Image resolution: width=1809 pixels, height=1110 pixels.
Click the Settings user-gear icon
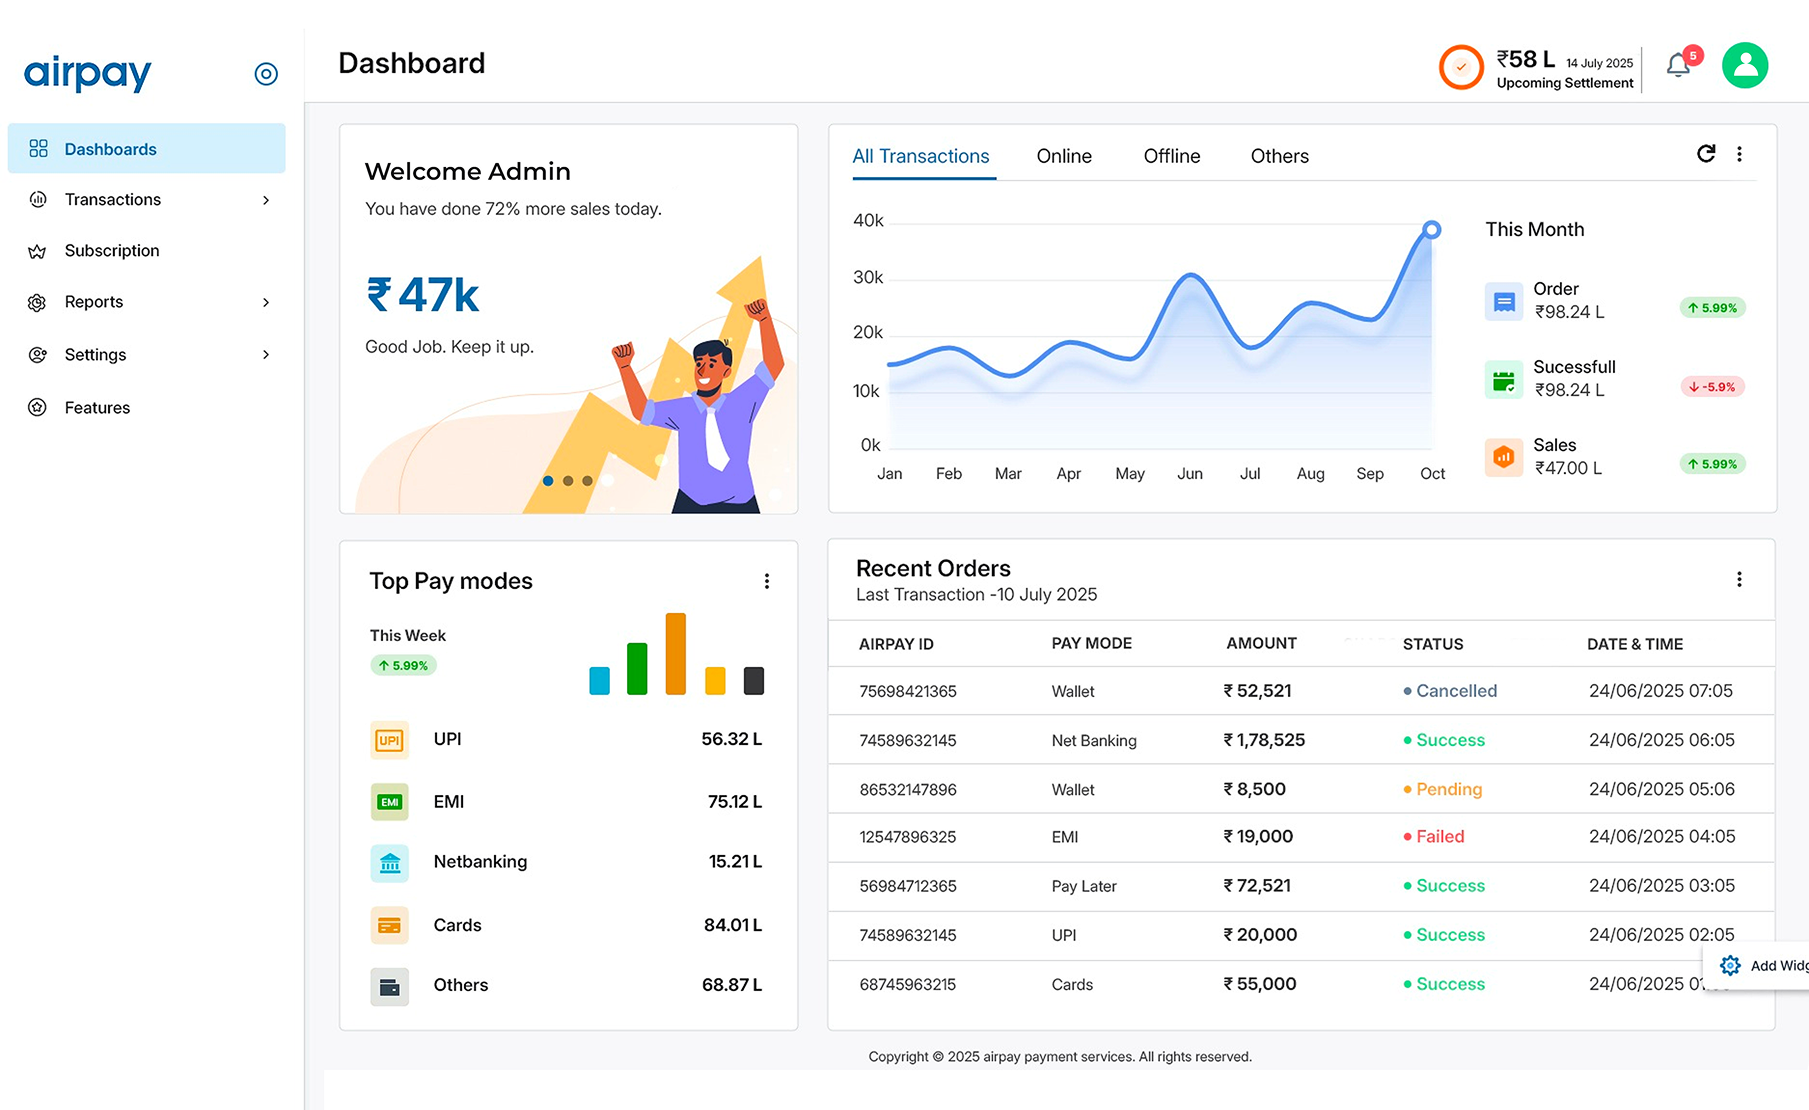click(38, 354)
